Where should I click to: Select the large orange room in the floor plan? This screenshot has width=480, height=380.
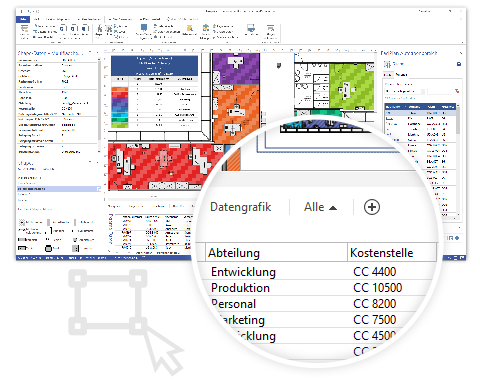(236, 113)
